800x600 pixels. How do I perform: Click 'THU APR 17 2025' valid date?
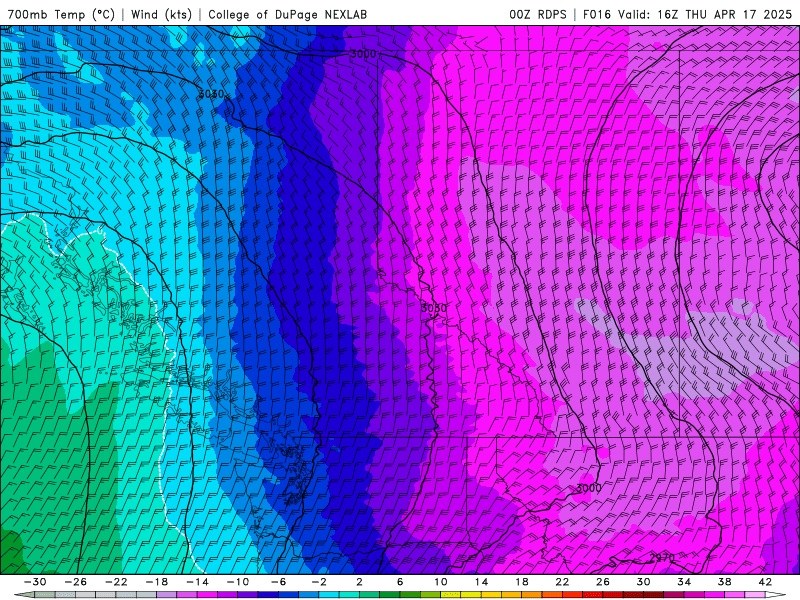(x=738, y=14)
